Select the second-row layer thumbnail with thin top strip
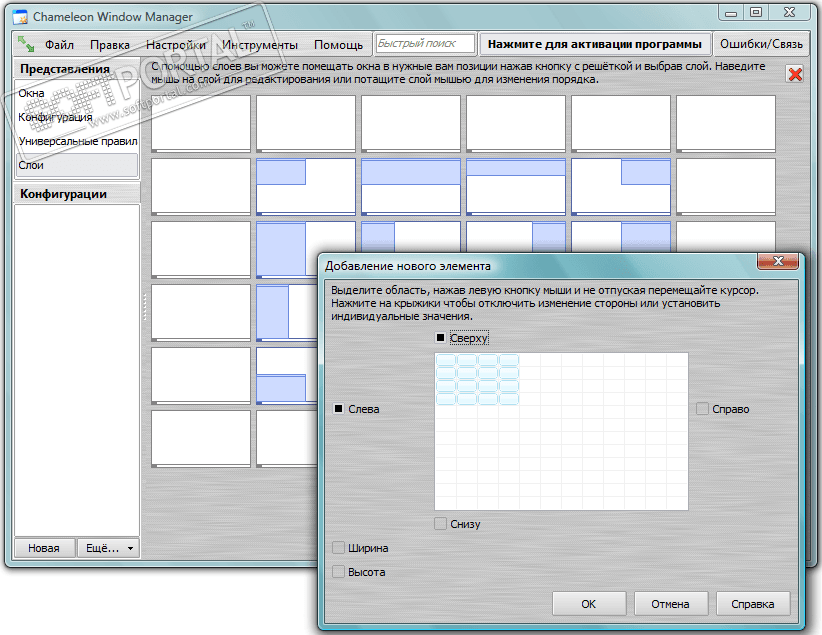 point(516,187)
